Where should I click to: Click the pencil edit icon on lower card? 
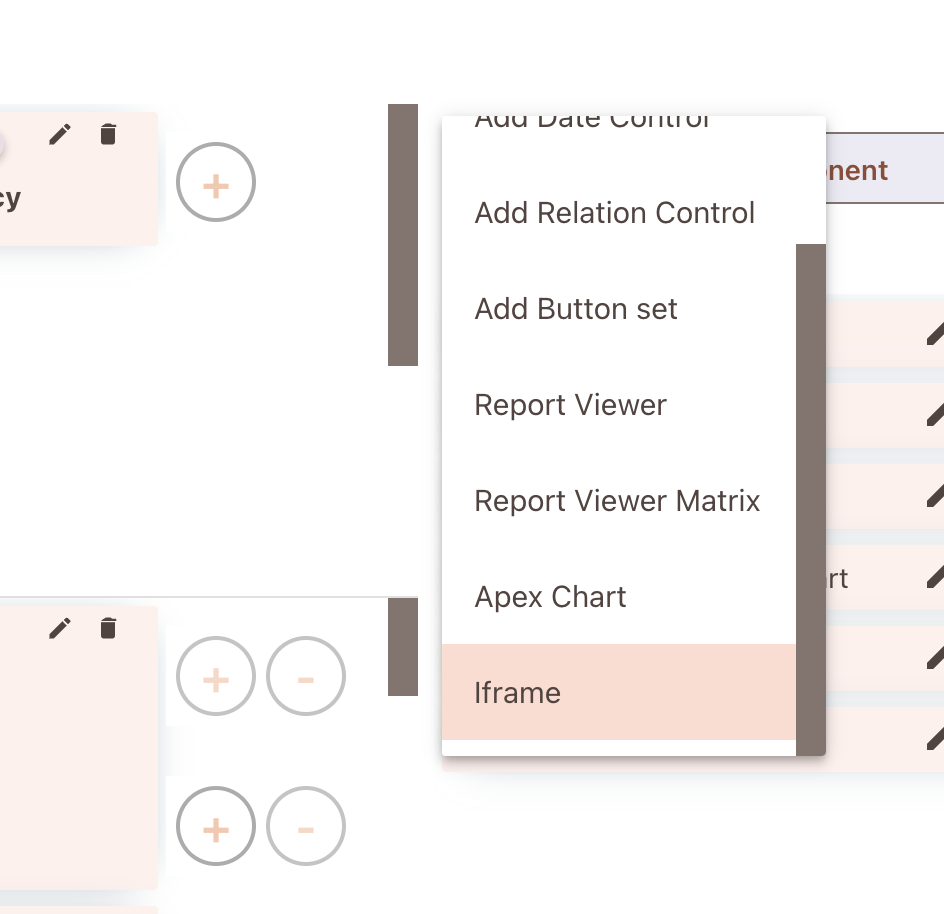point(60,628)
